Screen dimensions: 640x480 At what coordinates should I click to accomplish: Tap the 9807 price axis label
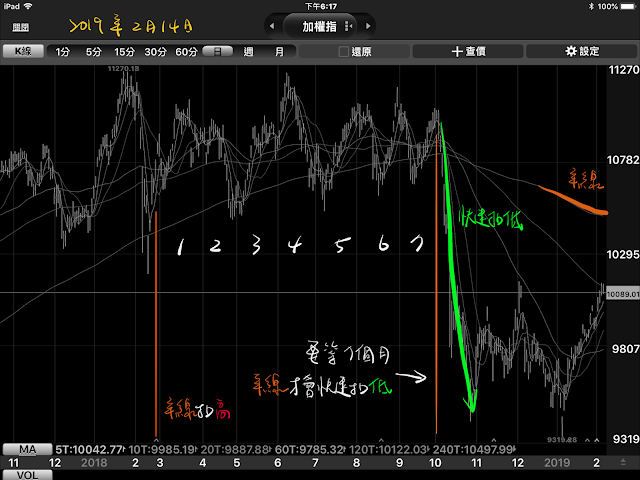(625, 349)
